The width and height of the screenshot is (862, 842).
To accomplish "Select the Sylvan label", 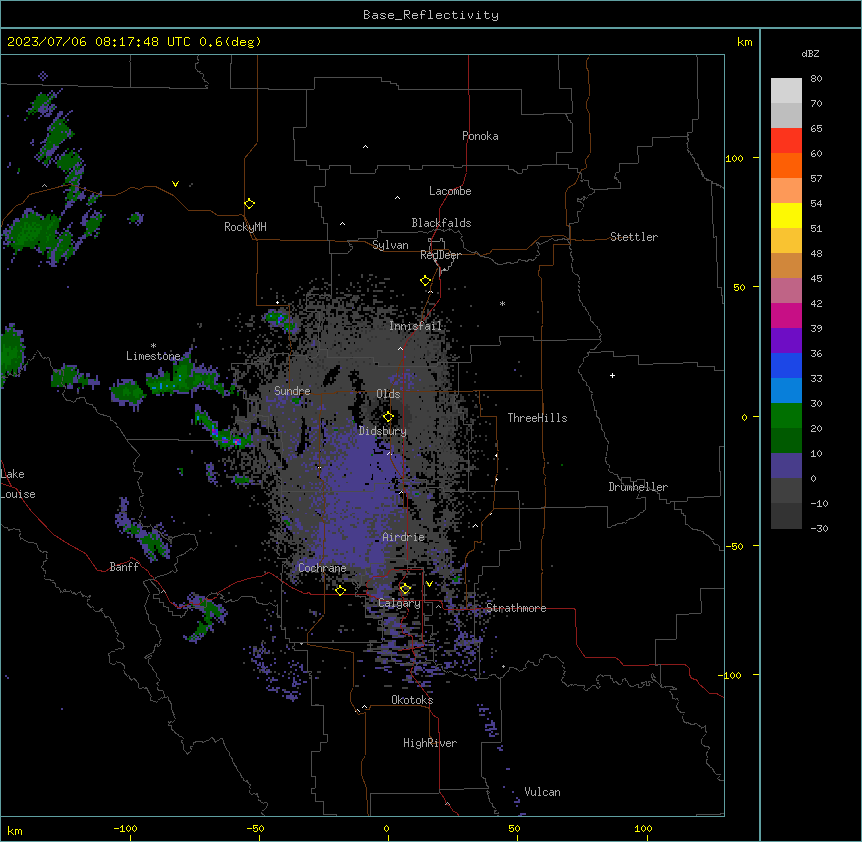I will coord(390,245).
